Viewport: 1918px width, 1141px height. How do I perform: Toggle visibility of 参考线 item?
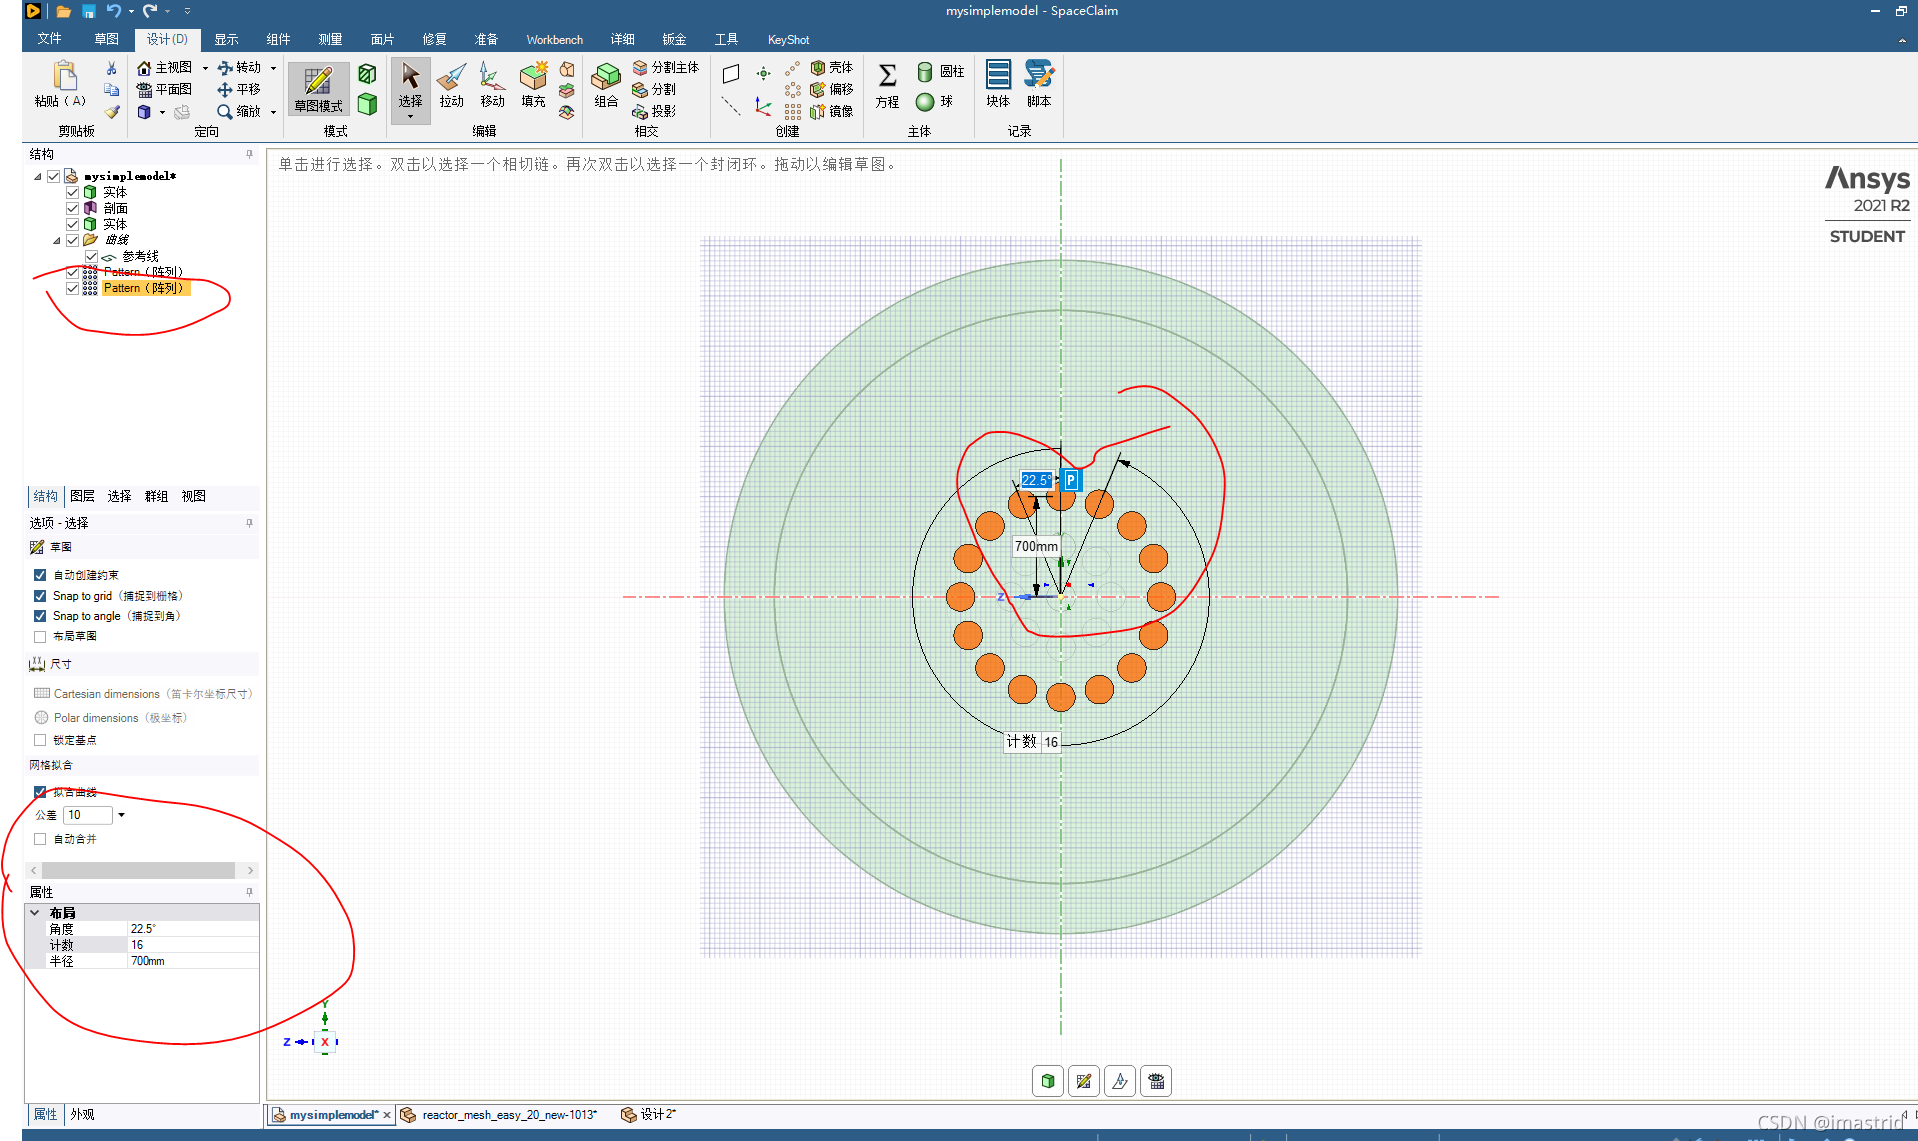pos(92,256)
